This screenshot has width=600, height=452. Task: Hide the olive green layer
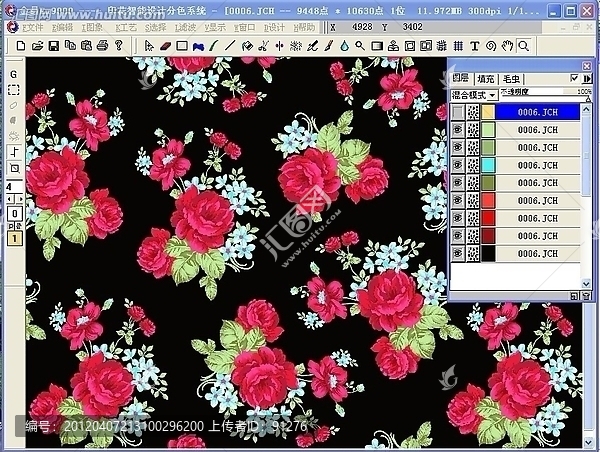click(457, 183)
